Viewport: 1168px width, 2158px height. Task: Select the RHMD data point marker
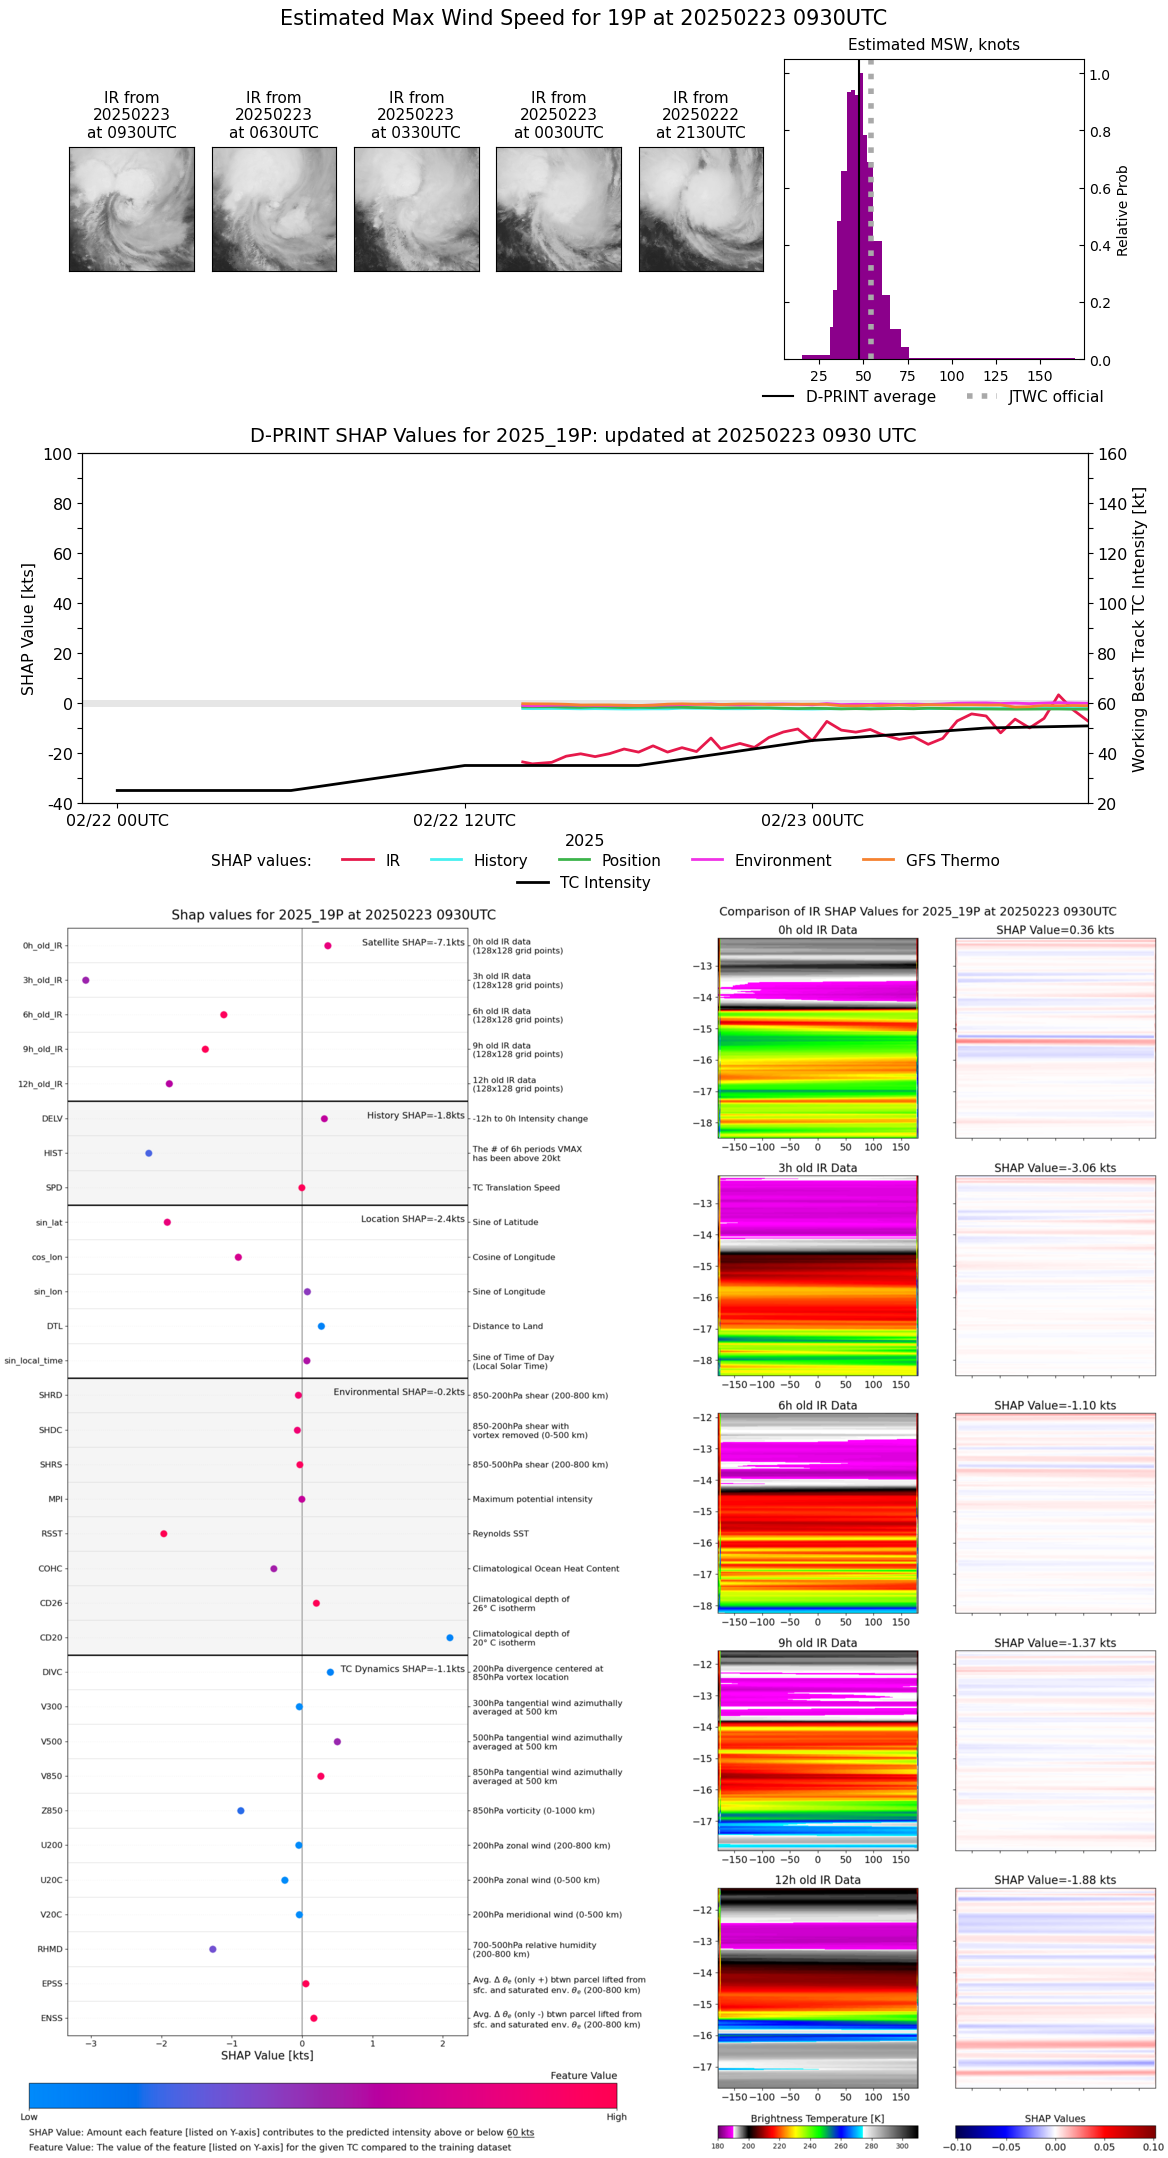(x=213, y=1948)
